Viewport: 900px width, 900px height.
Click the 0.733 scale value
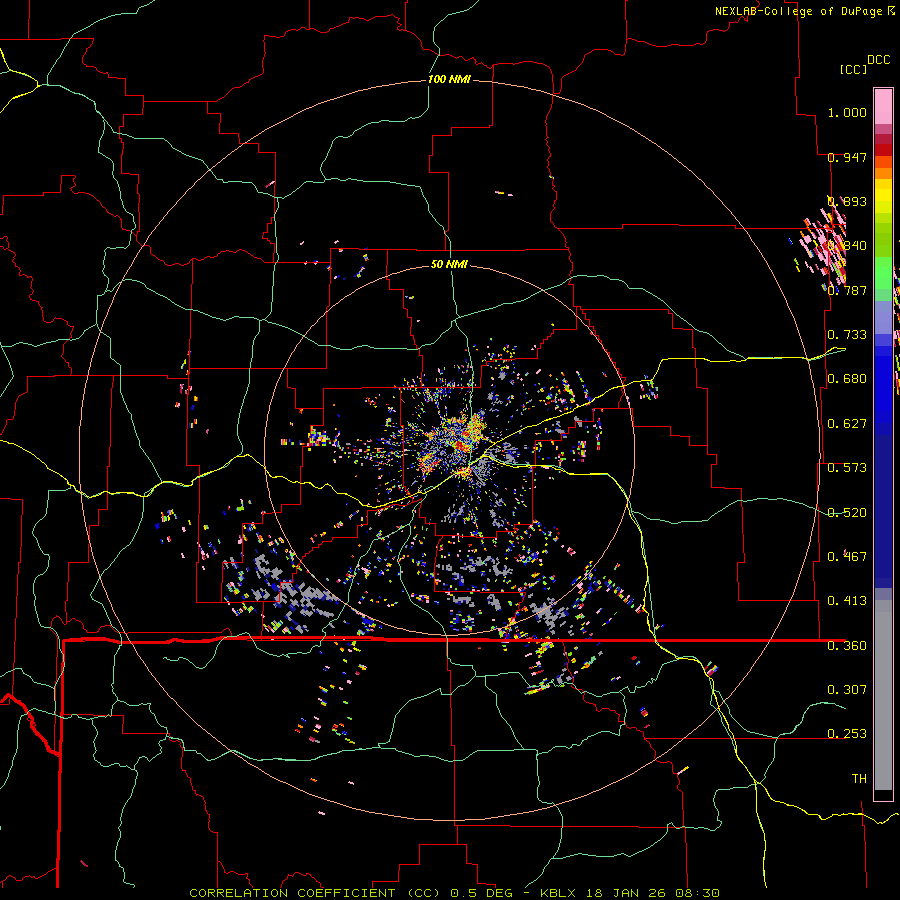coord(847,335)
